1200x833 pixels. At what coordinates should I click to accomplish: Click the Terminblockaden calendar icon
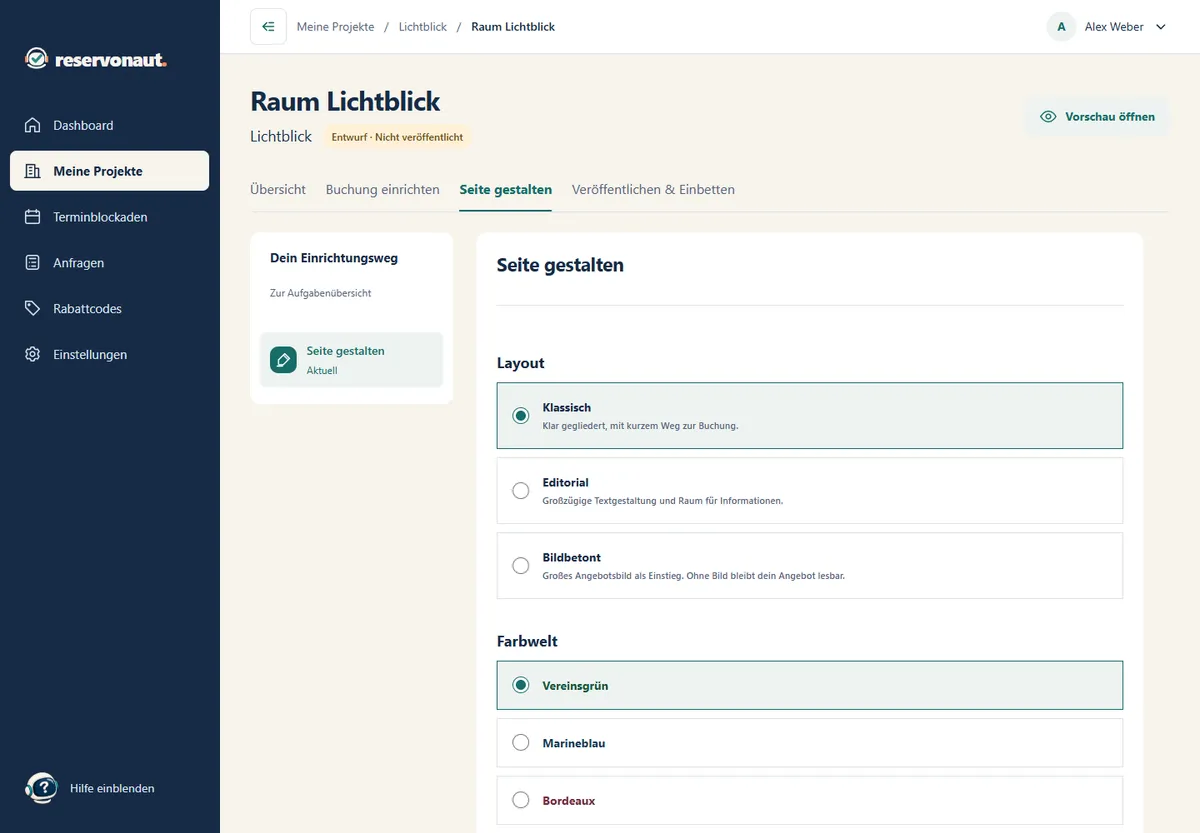[x=33, y=217]
